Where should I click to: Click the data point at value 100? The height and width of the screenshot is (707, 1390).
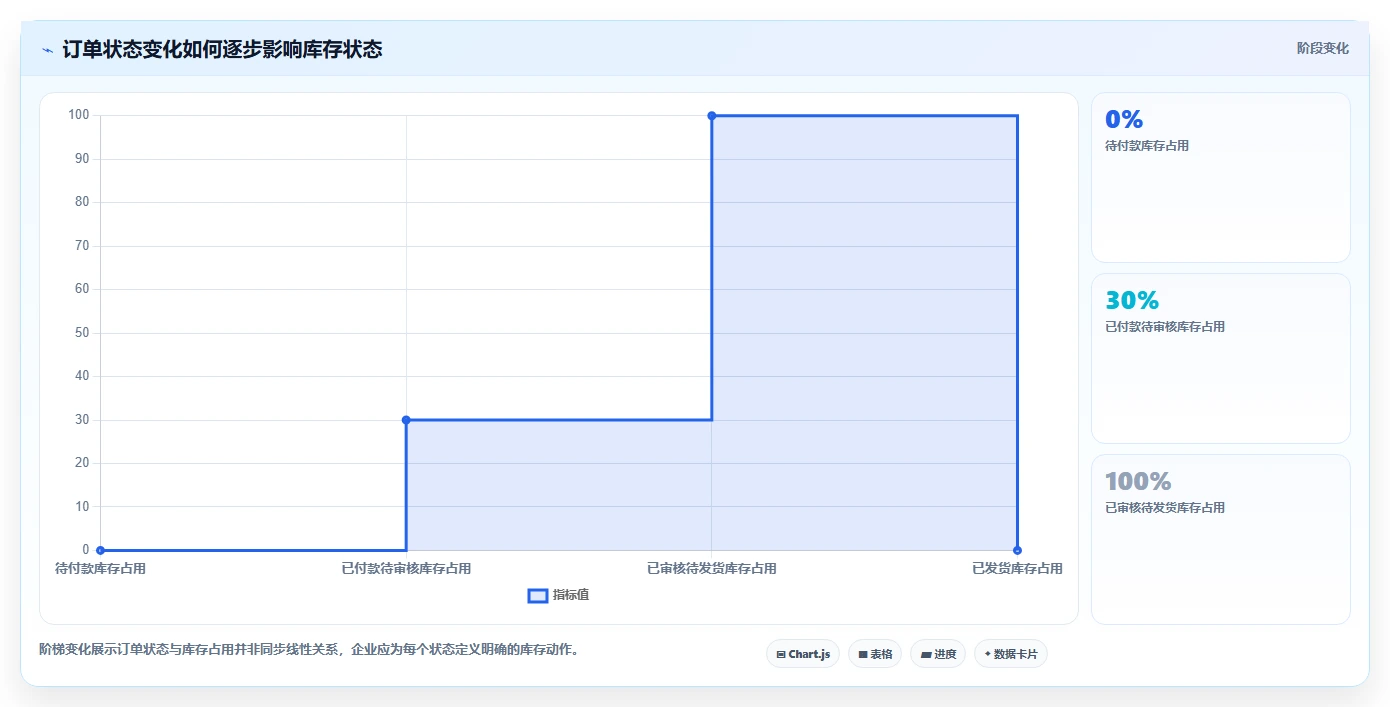tap(712, 116)
